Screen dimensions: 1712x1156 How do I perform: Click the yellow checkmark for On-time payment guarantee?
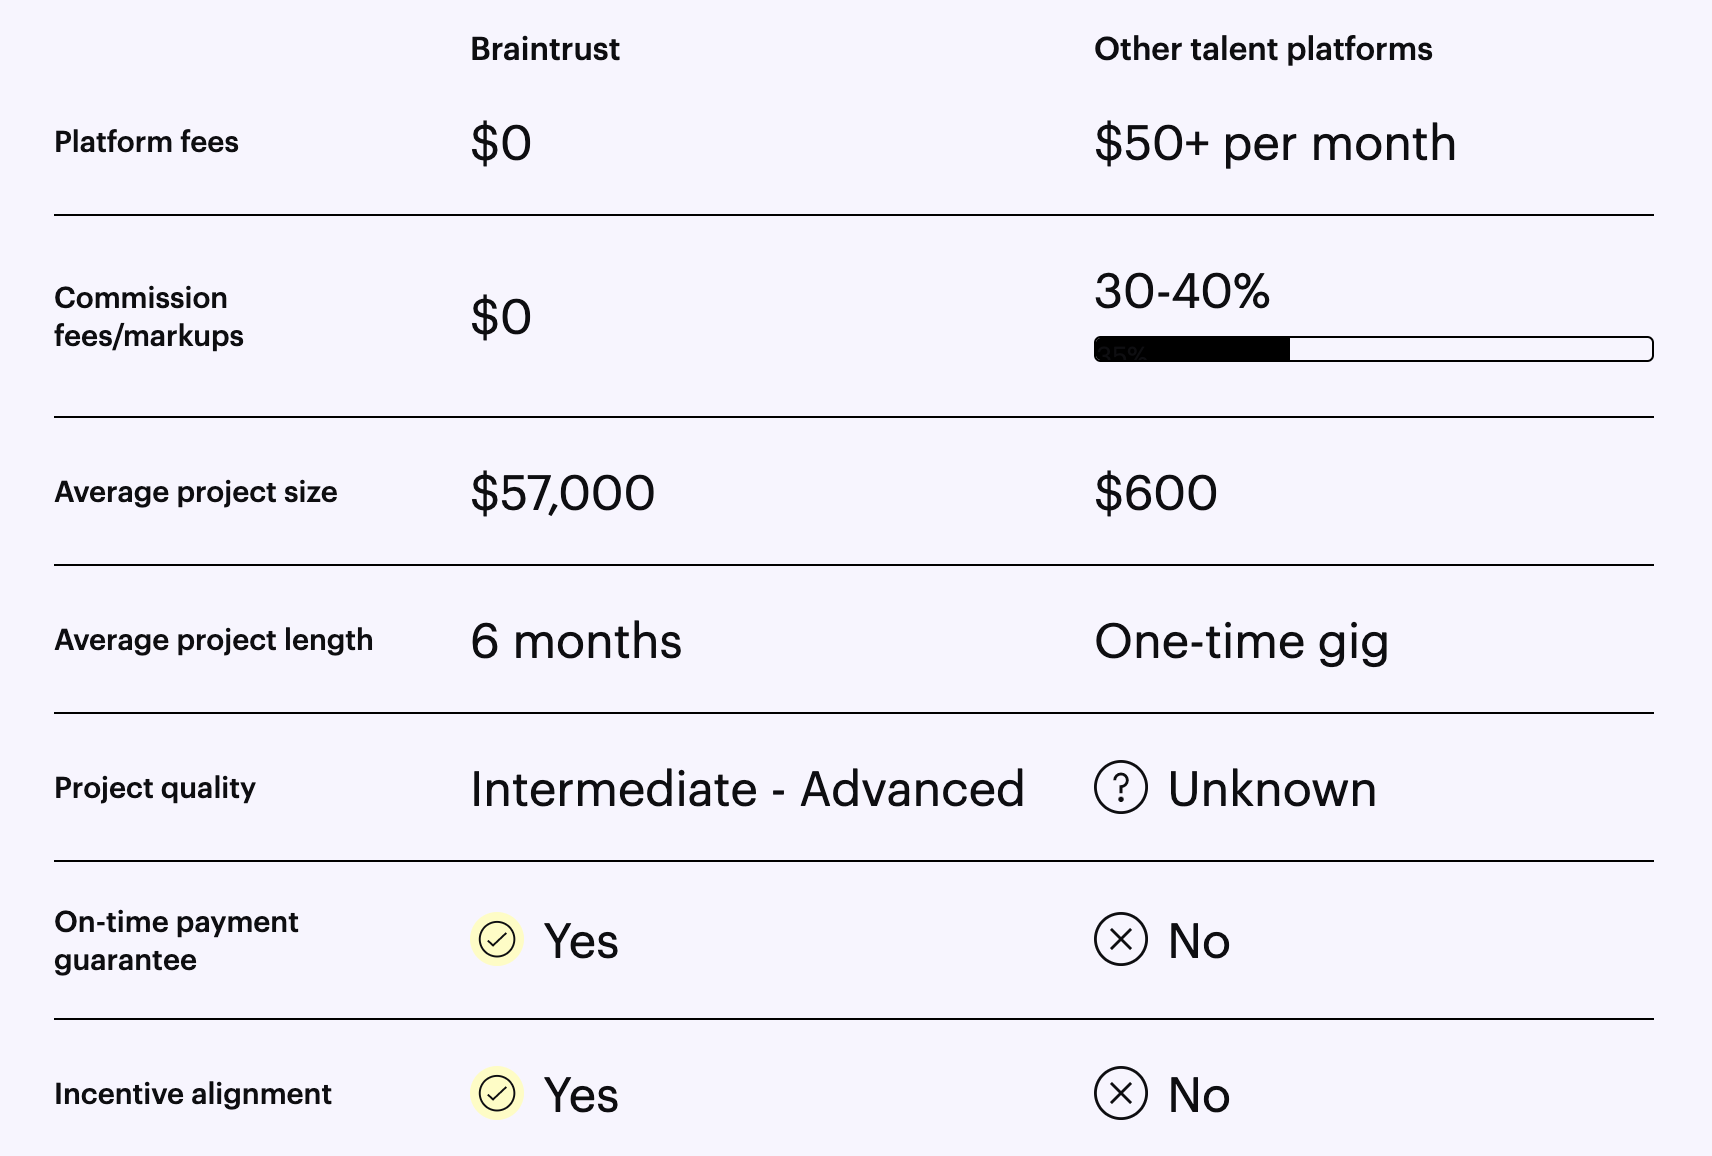(497, 940)
